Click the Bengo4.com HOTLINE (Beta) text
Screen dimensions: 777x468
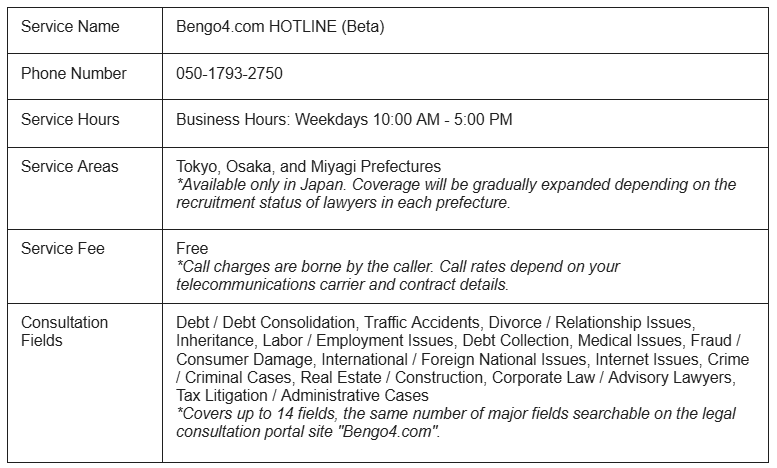pos(280,27)
